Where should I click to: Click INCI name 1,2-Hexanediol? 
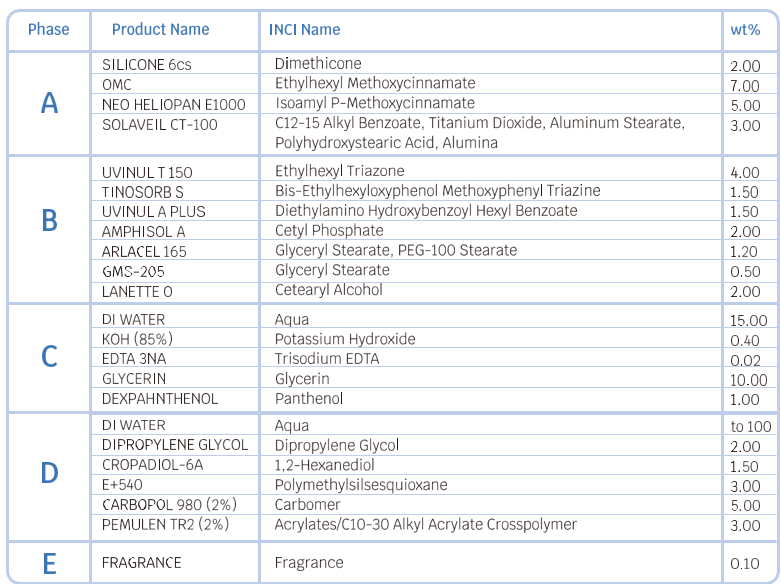coord(325,465)
